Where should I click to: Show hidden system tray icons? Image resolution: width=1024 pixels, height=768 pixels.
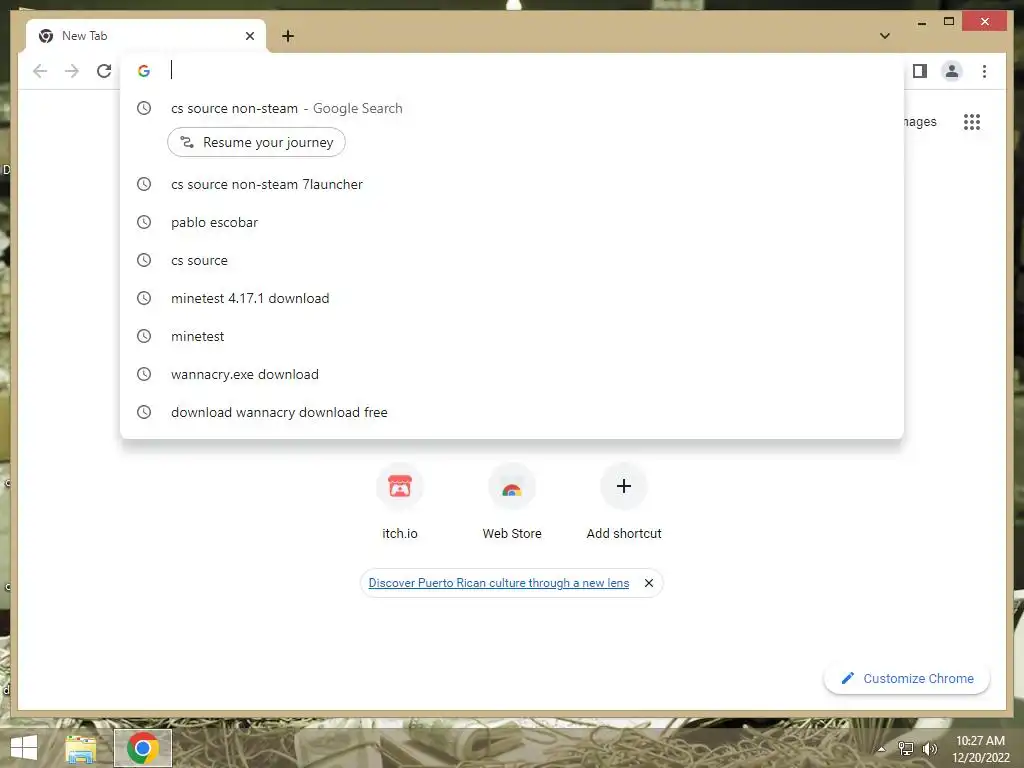pos(881,749)
